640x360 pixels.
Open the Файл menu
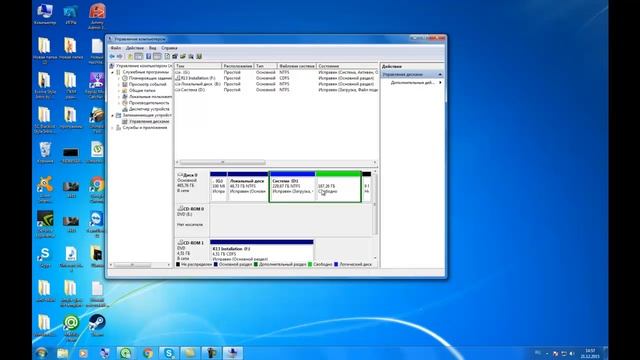pyautogui.click(x=116, y=48)
